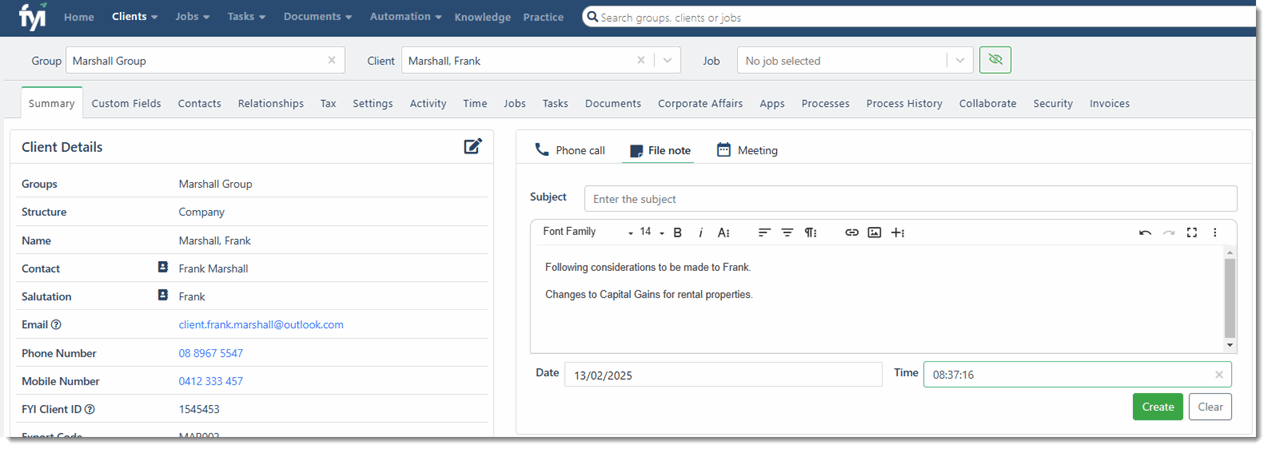Image resolution: width=1268 pixels, height=449 pixels.
Task: Expand the Client dropdown arrow
Action: (x=668, y=60)
